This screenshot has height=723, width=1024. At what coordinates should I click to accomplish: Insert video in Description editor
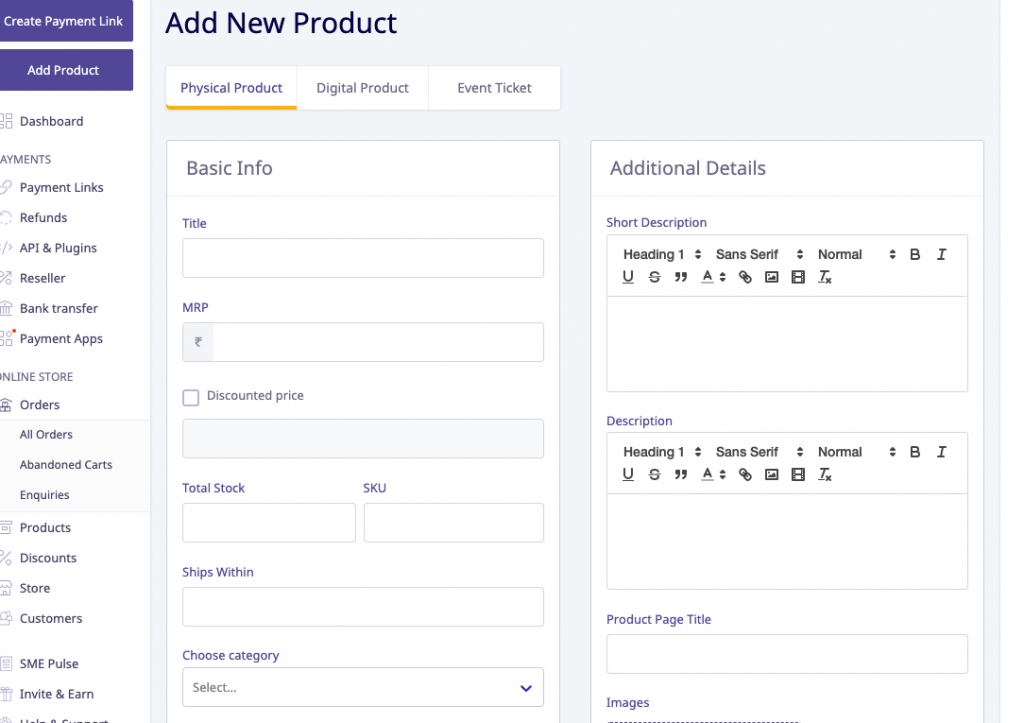click(x=798, y=475)
